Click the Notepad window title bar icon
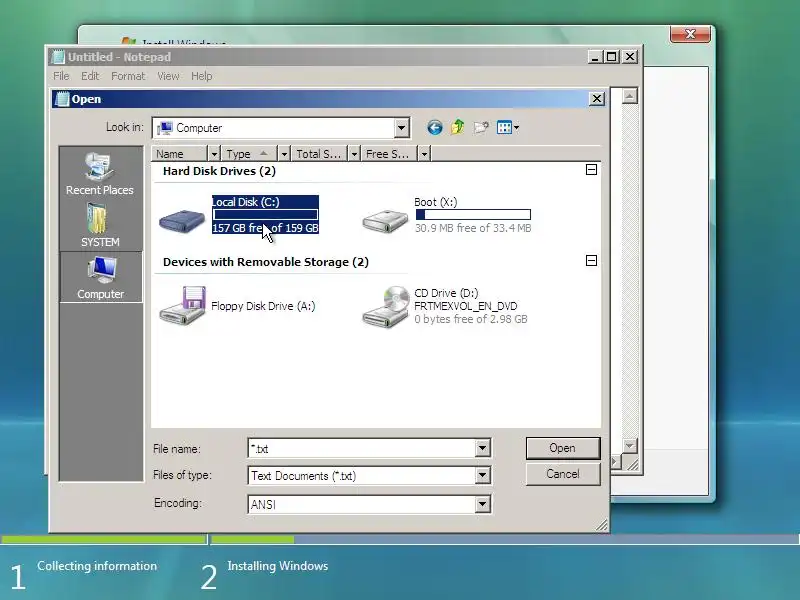The height and width of the screenshot is (600, 800). point(58,57)
